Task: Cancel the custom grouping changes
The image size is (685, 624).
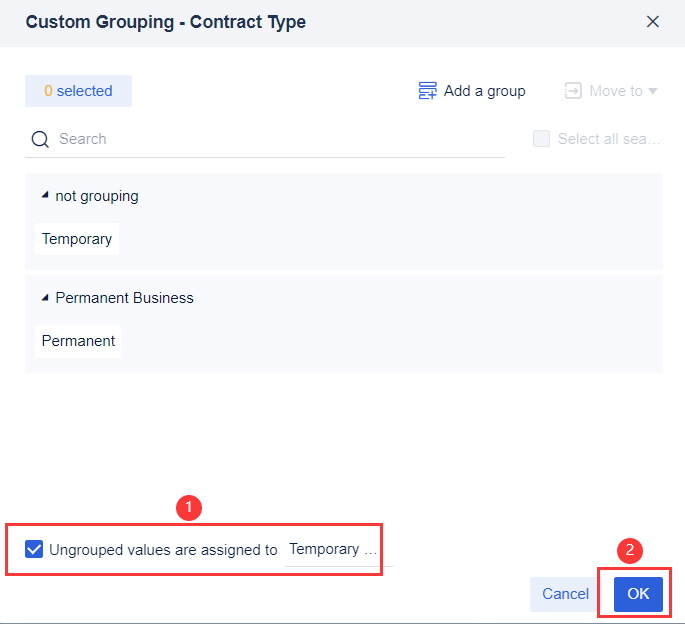Action: [565, 594]
